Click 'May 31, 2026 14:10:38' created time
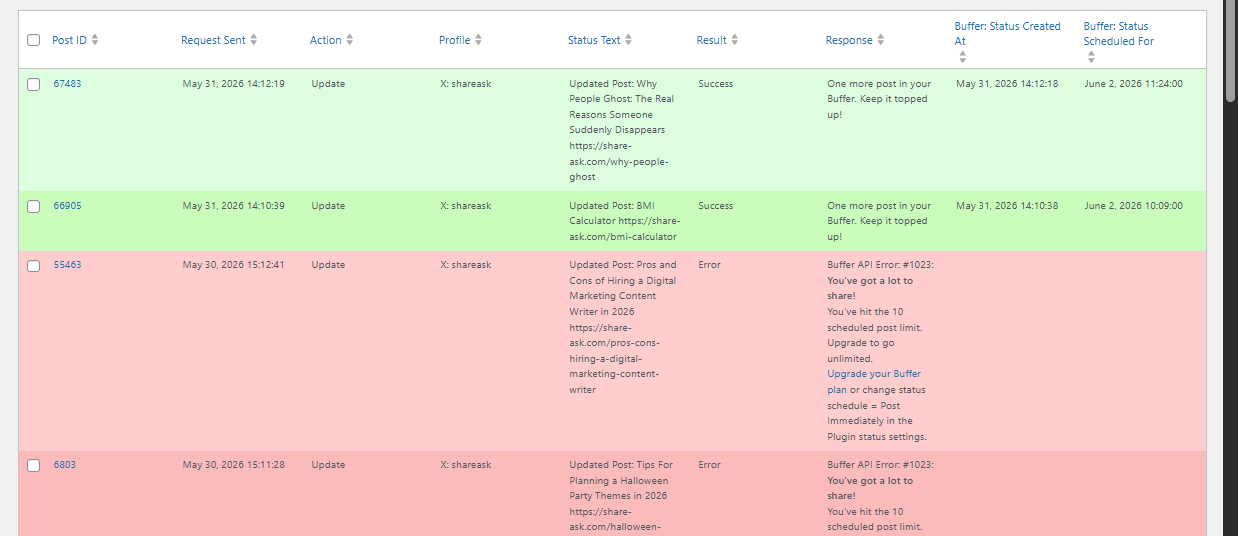Viewport: 1238px width, 536px height. 1007,206
